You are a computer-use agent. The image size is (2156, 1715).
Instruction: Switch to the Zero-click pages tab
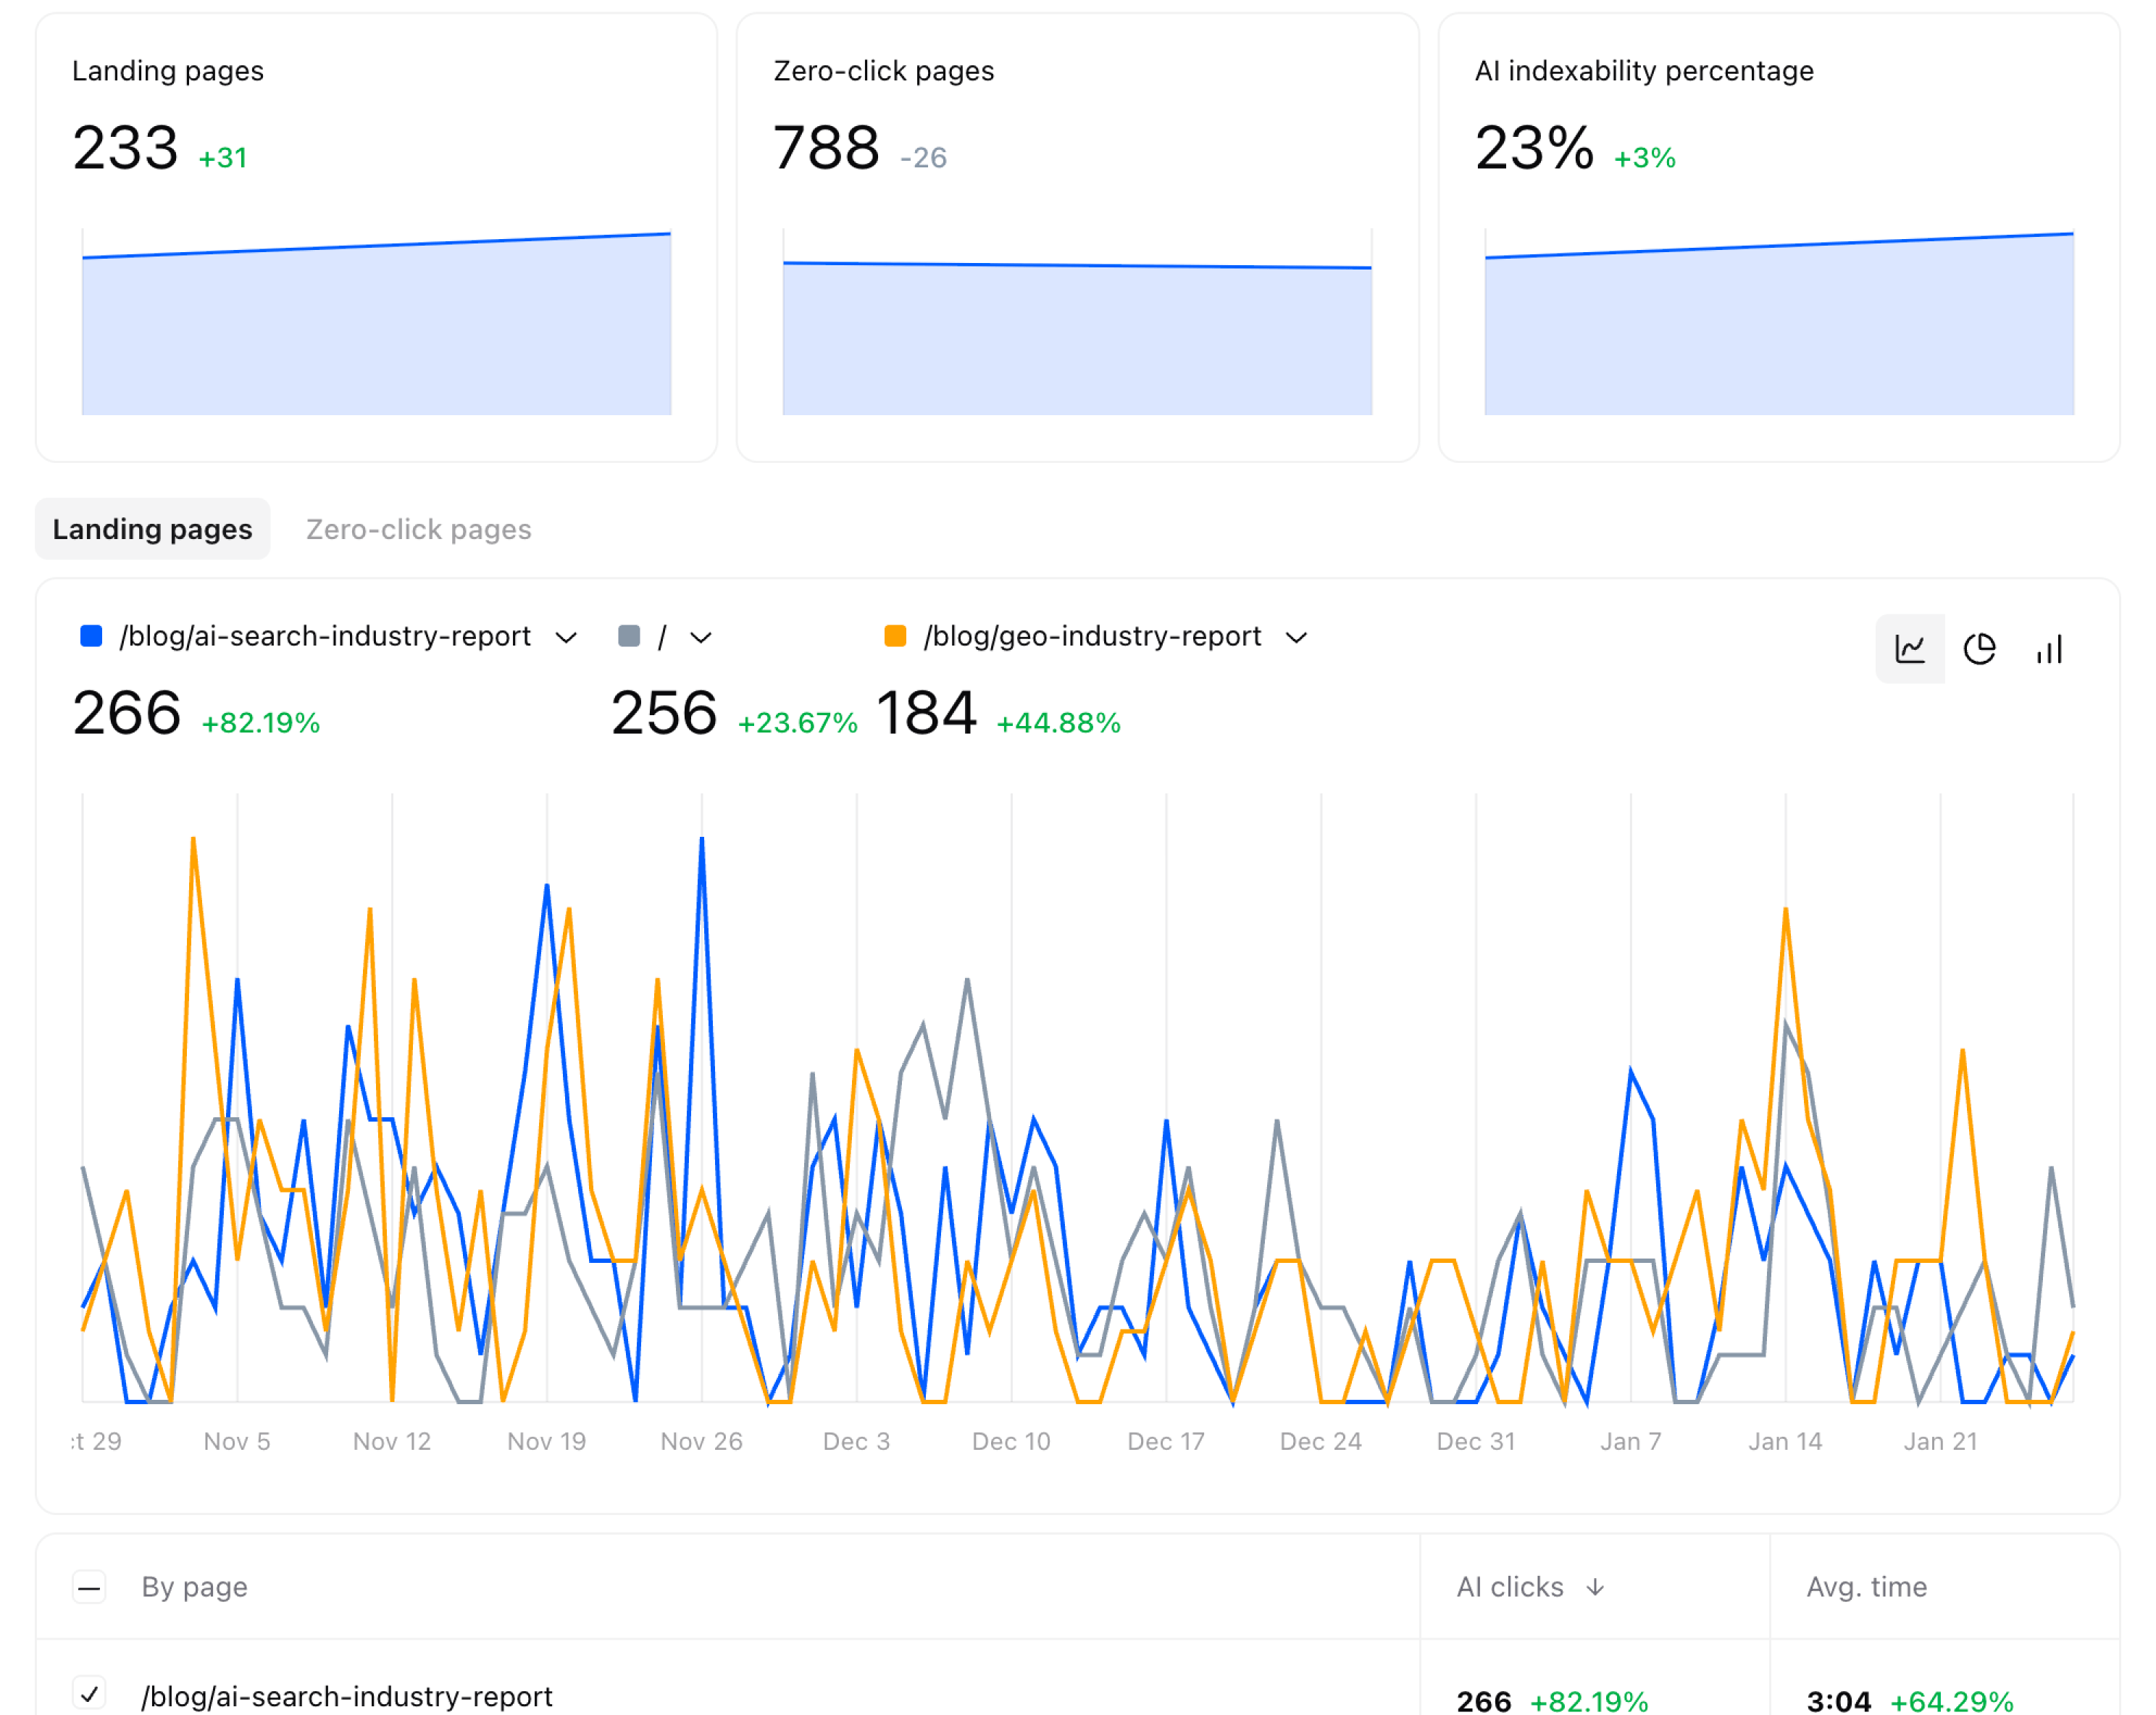point(418,529)
